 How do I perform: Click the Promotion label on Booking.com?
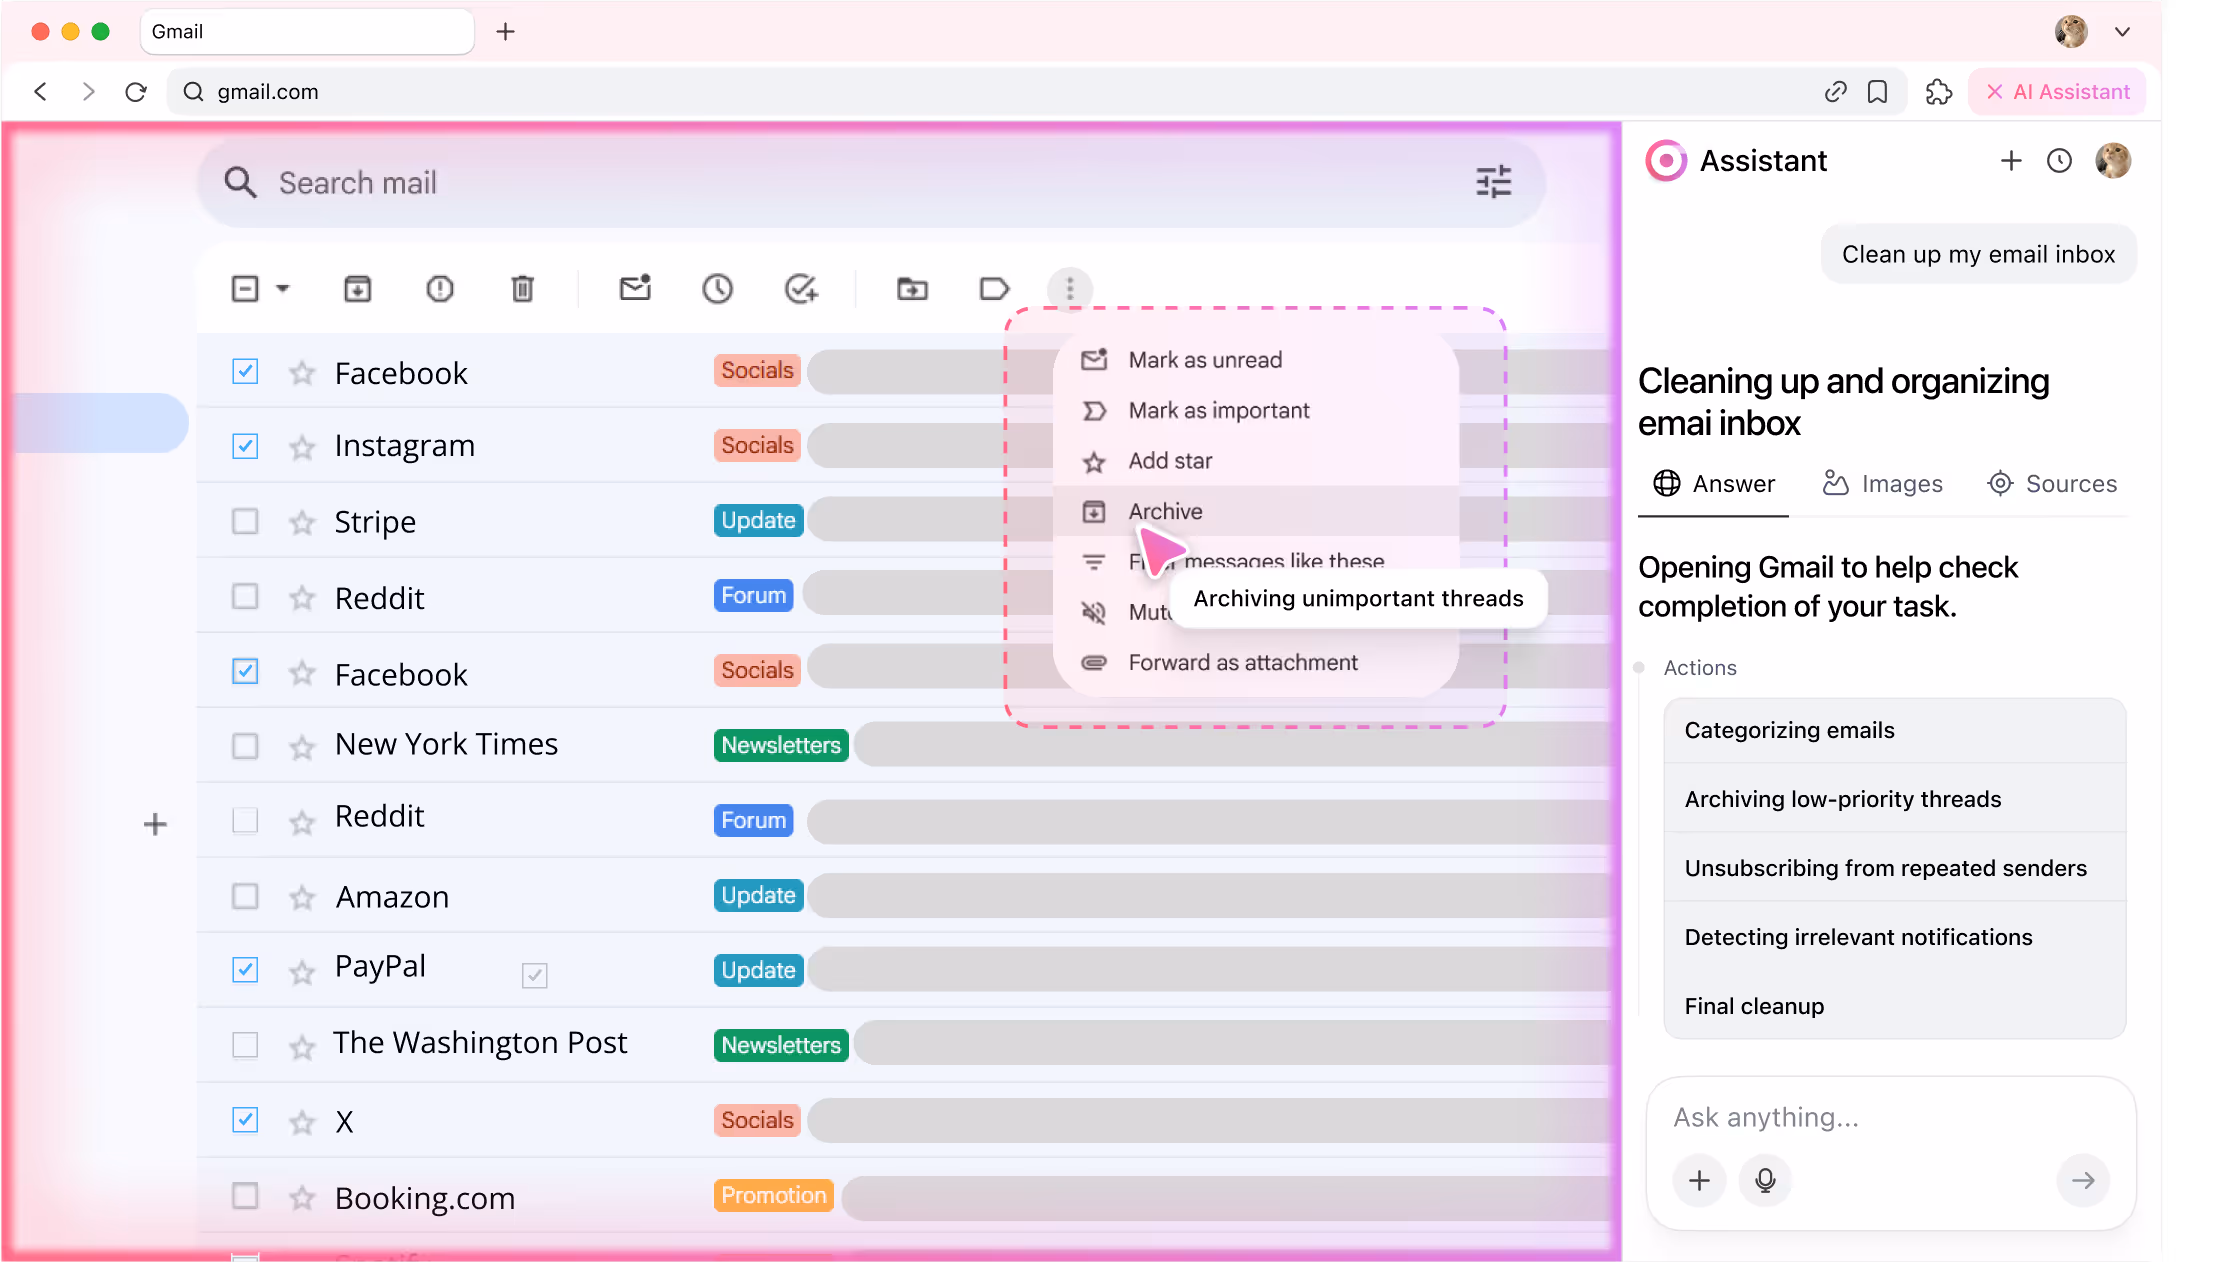tap(774, 1195)
